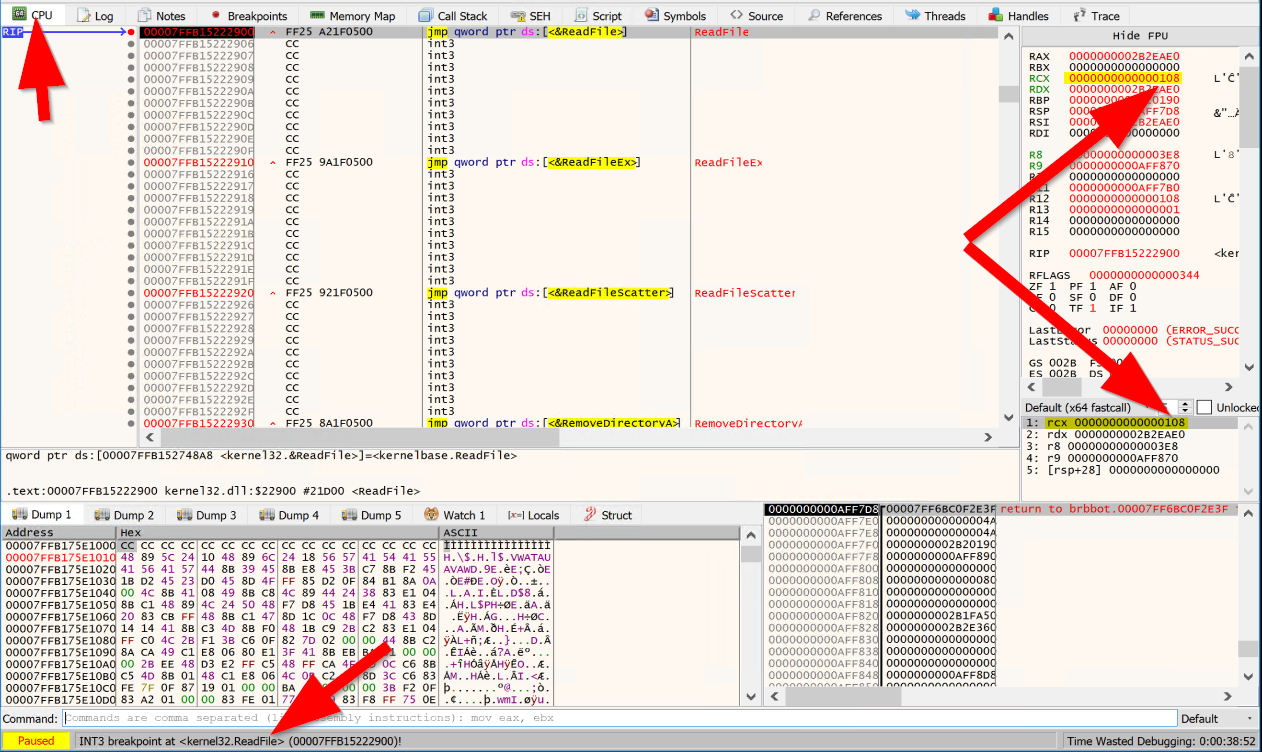The image size is (1262, 752).
Task: Open the Log tab
Action: point(95,16)
